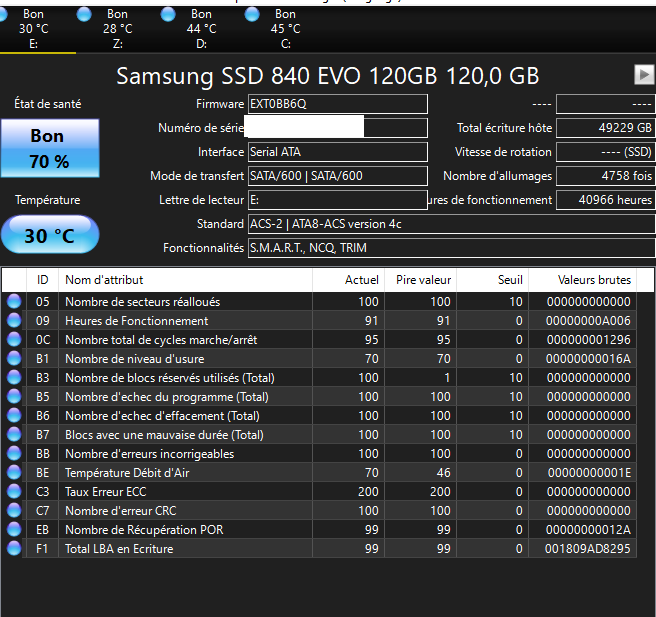
Task: Click the health orb above drive C:
Action: click(x=252, y=14)
